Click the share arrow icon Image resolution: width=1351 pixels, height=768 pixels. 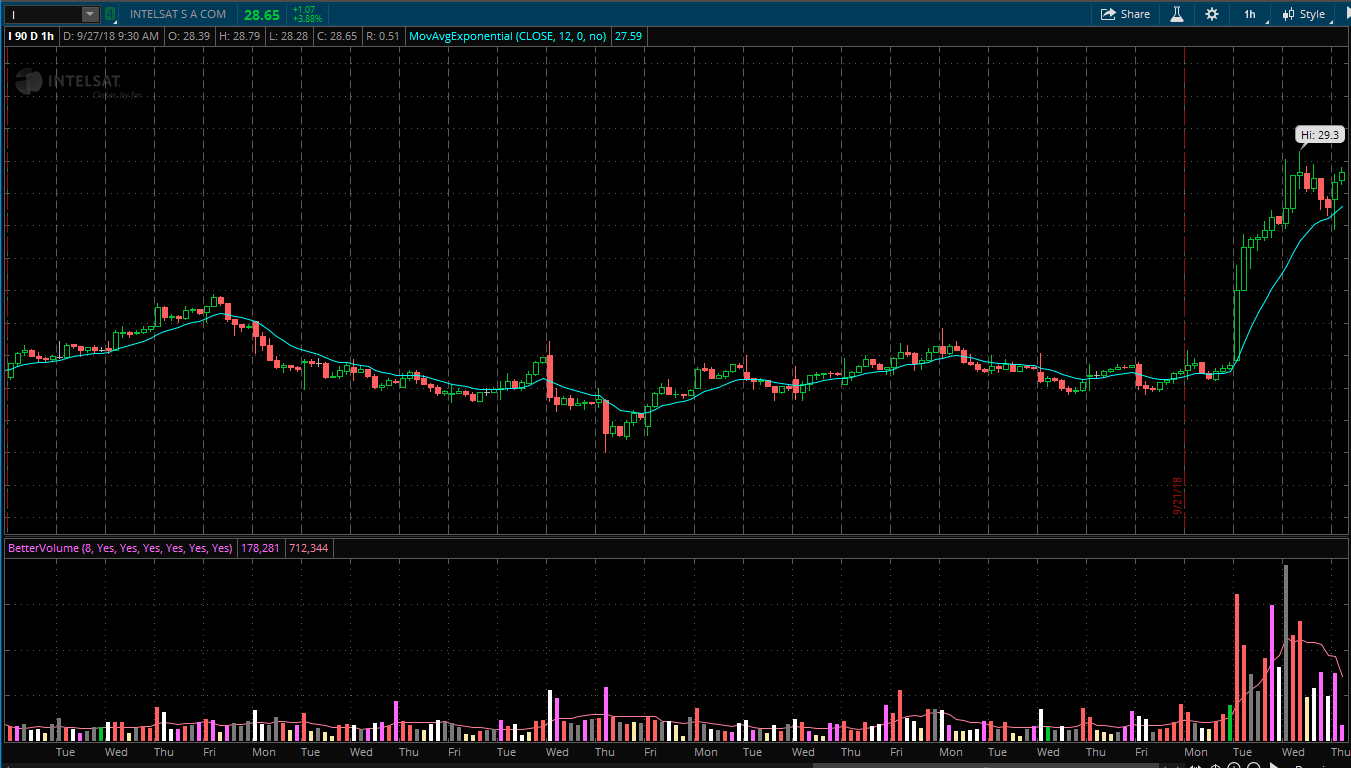click(1108, 14)
